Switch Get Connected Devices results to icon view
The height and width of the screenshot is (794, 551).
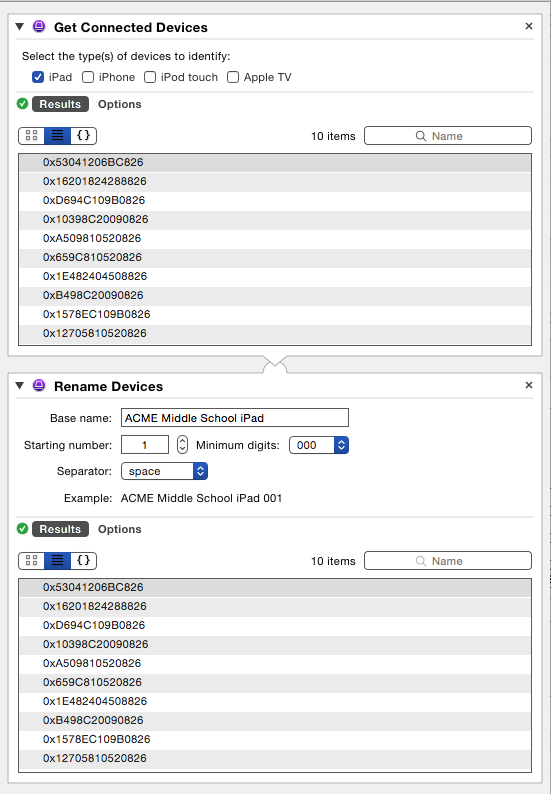[31, 136]
